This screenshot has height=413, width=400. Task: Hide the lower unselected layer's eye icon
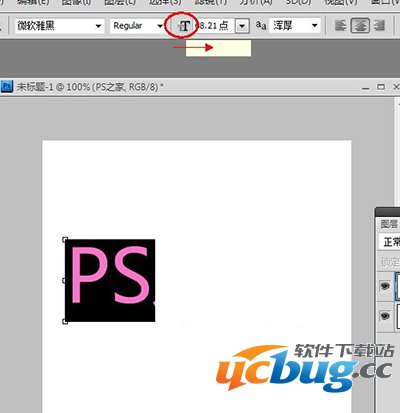pos(385,315)
